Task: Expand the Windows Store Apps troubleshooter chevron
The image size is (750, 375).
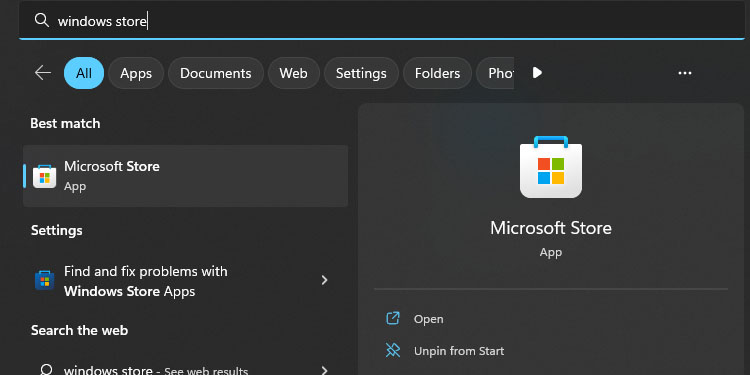Action: [324, 280]
